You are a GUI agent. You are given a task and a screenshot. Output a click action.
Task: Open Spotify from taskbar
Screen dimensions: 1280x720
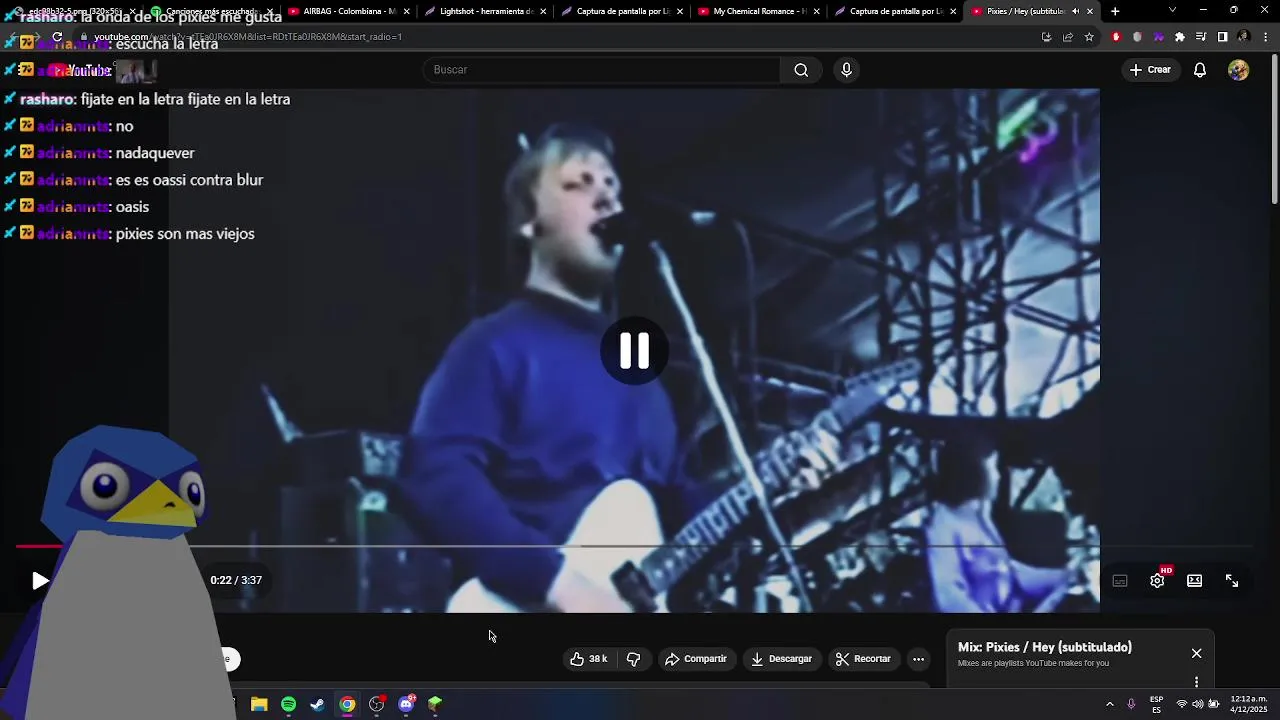288,704
